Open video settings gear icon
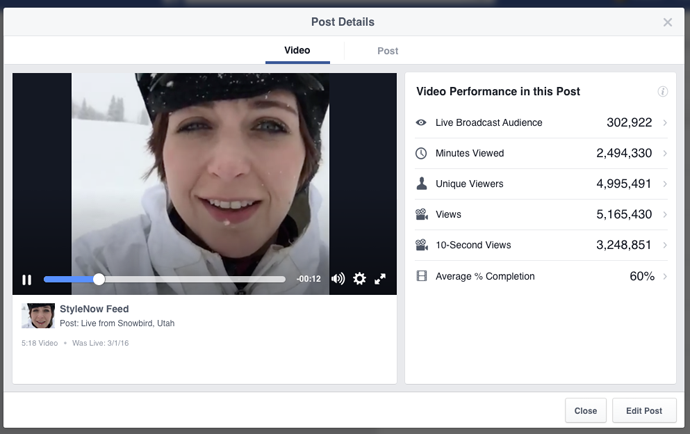 [360, 279]
